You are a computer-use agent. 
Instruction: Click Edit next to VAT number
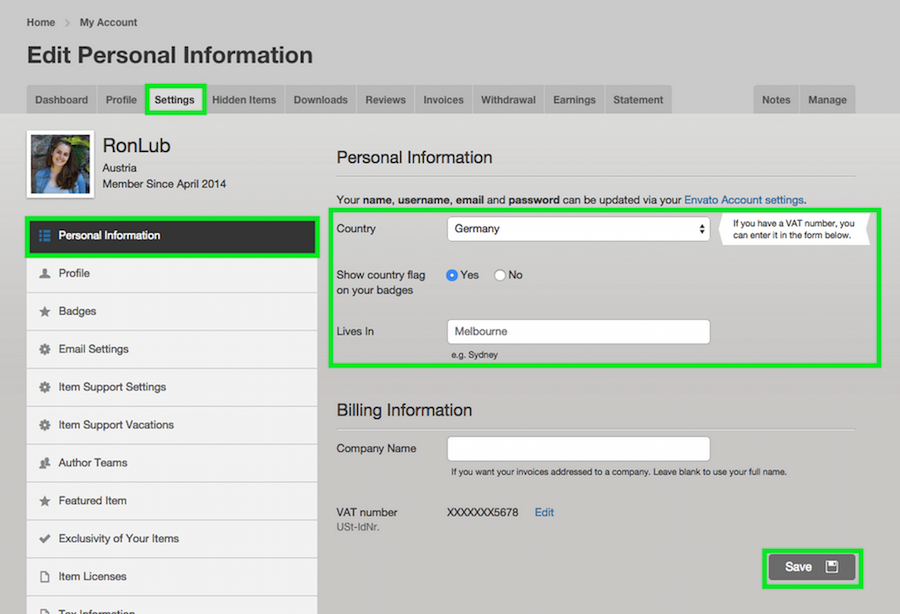544,512
